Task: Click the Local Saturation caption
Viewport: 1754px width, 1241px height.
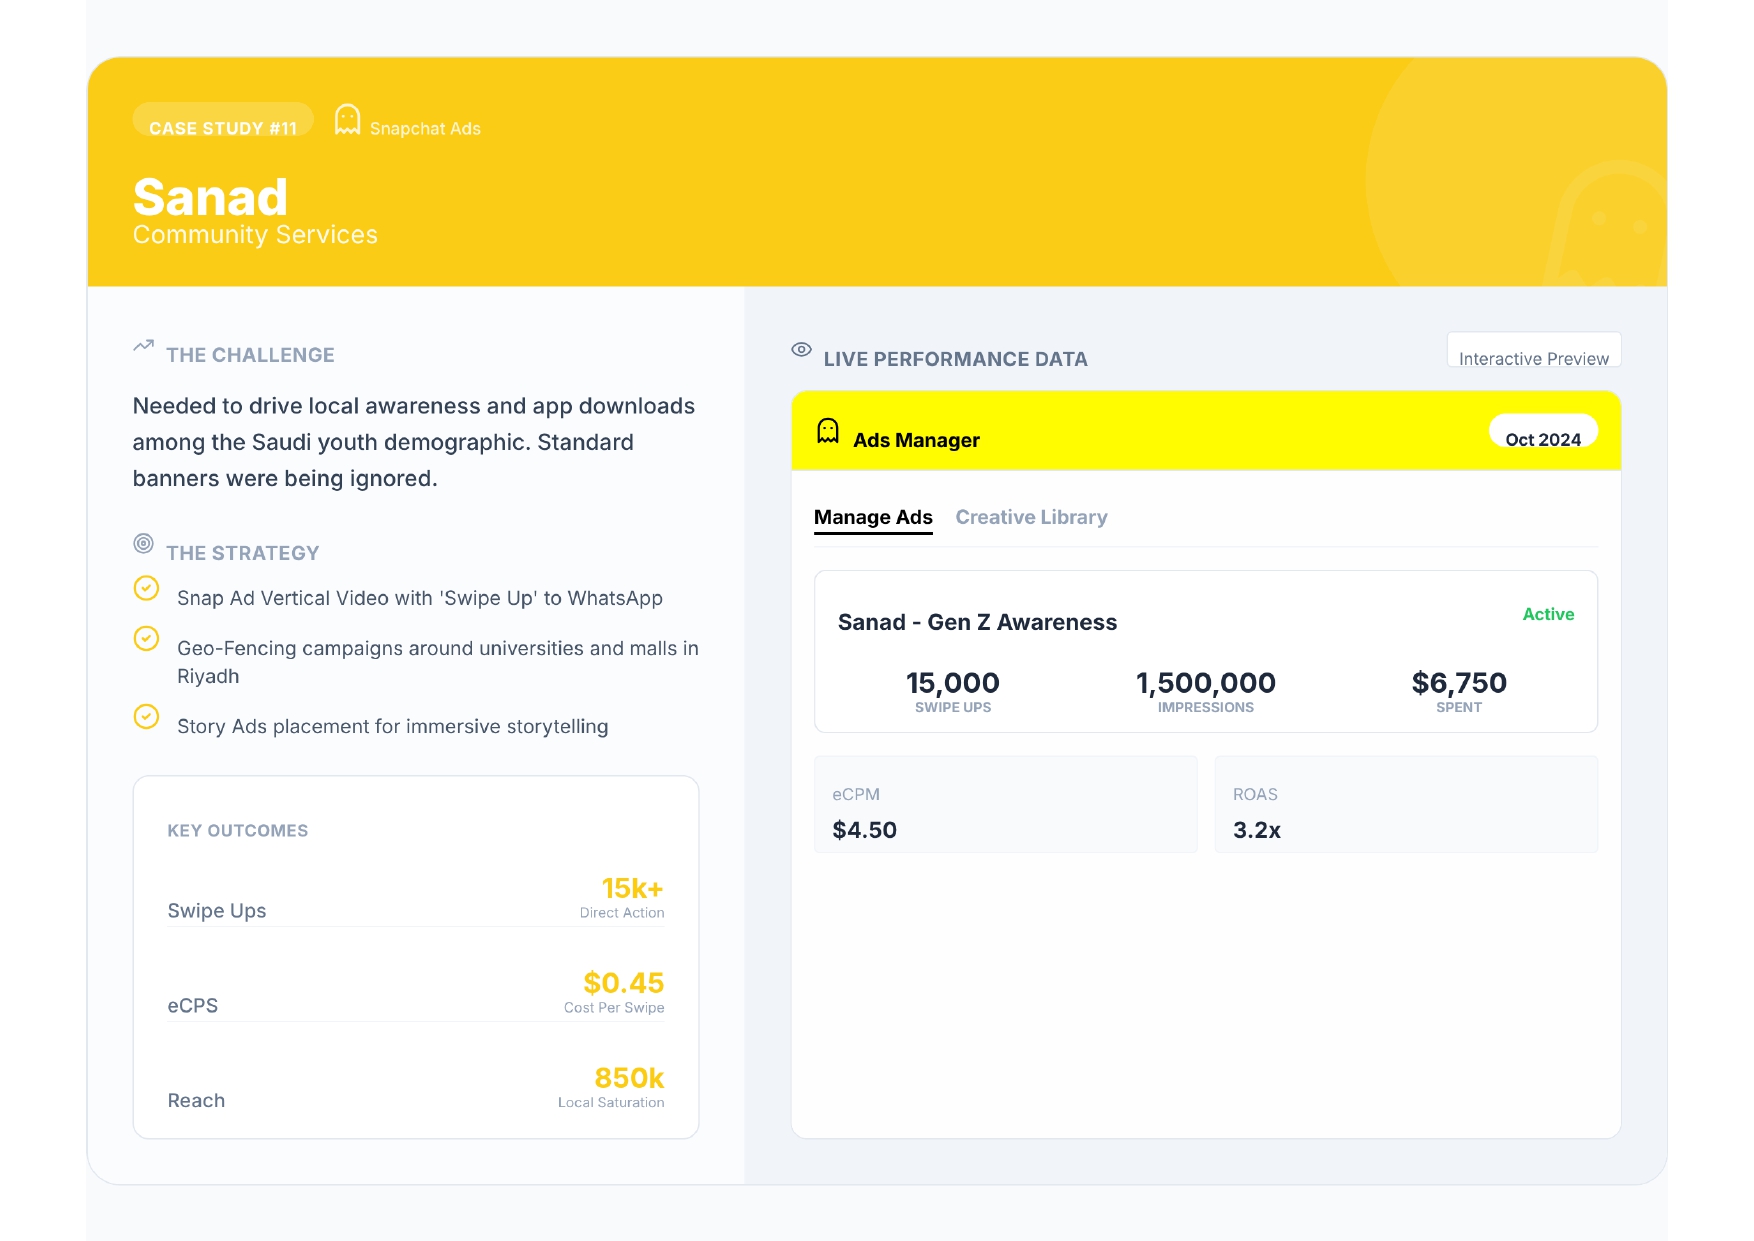Action: click(611, 1103)
